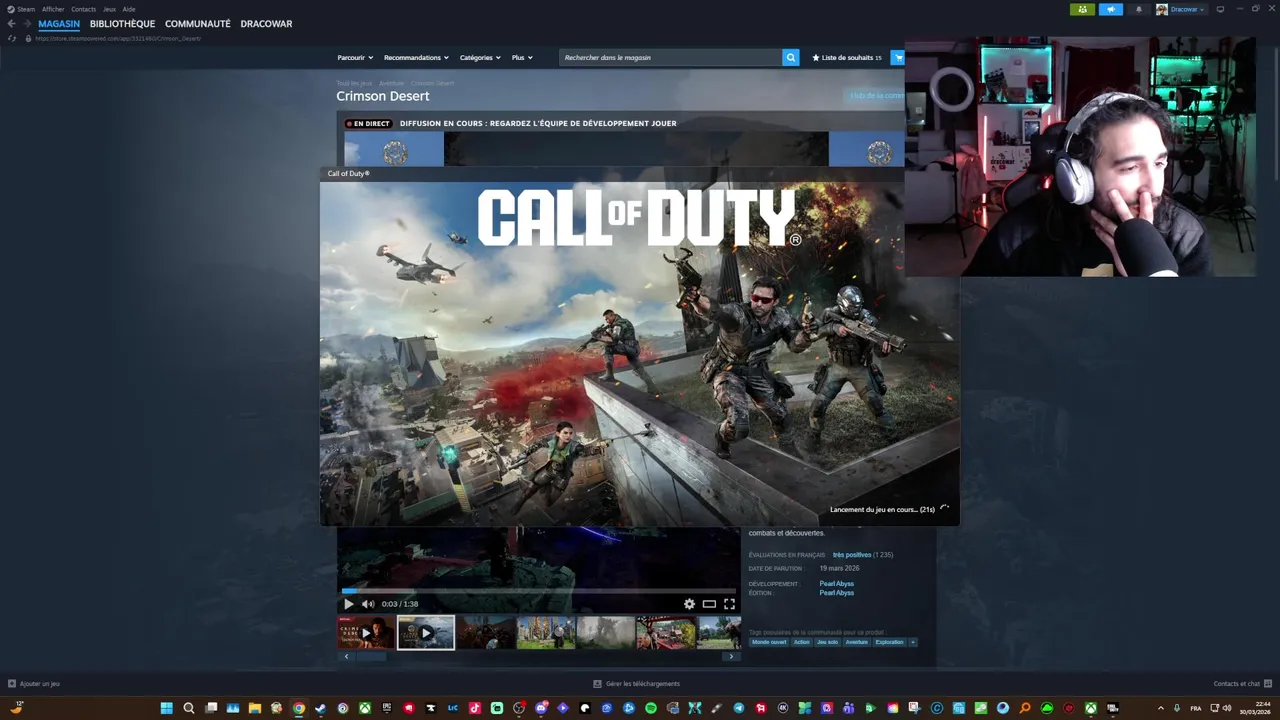
Task: Mute the trailer audio
Action: pos(368,604)
